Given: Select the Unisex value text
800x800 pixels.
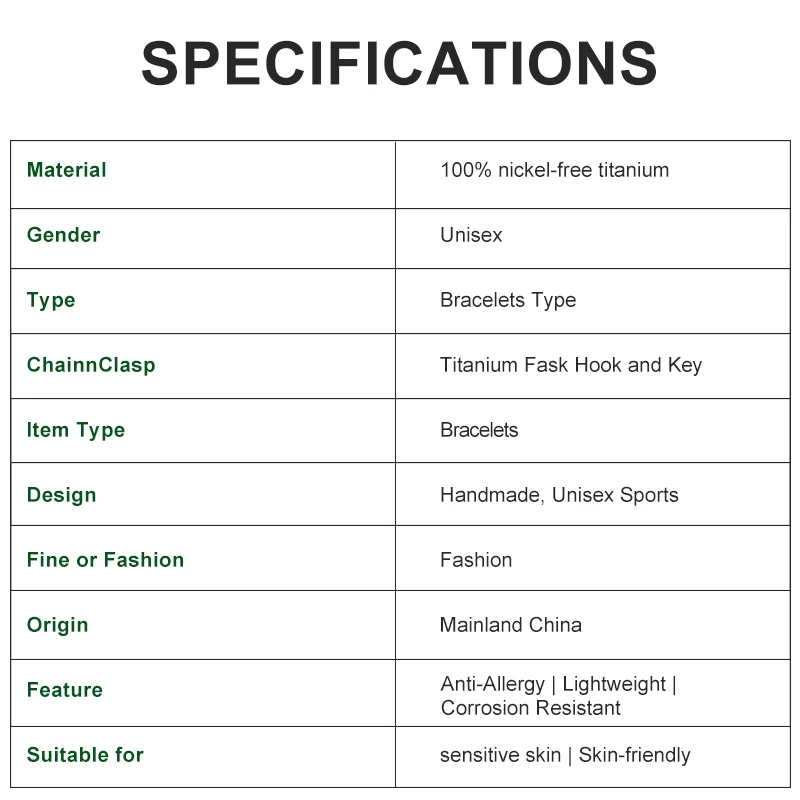Looking at the screenshot, I should (471, 235).
